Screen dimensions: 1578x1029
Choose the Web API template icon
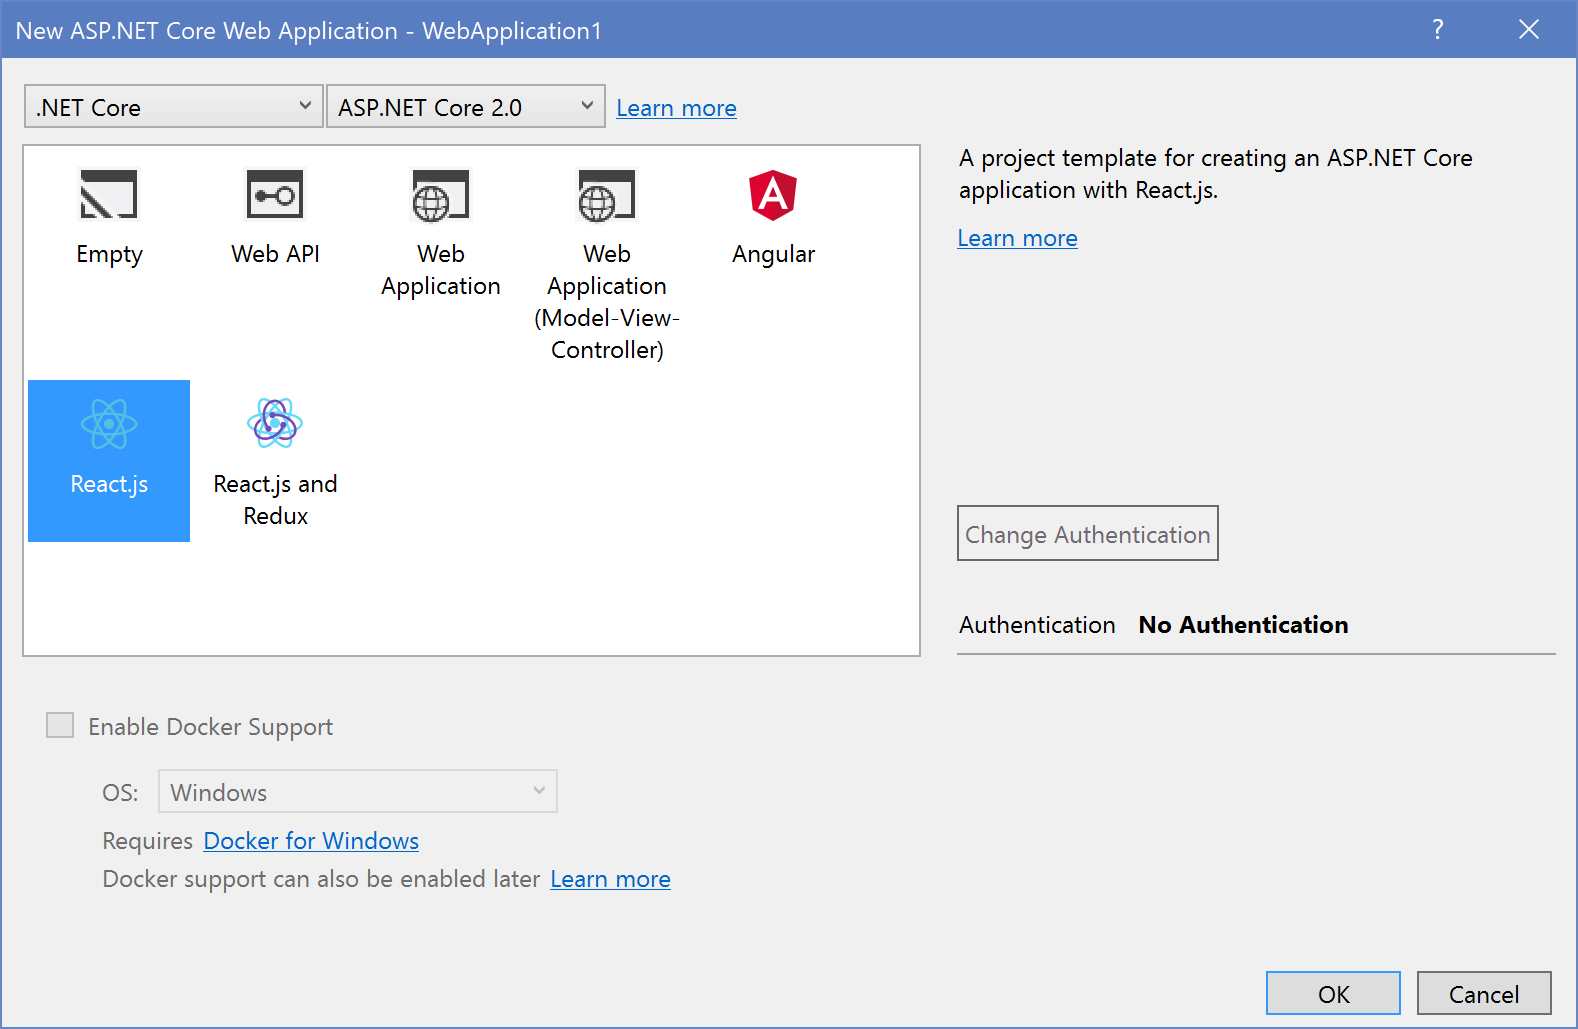(275, 194)
